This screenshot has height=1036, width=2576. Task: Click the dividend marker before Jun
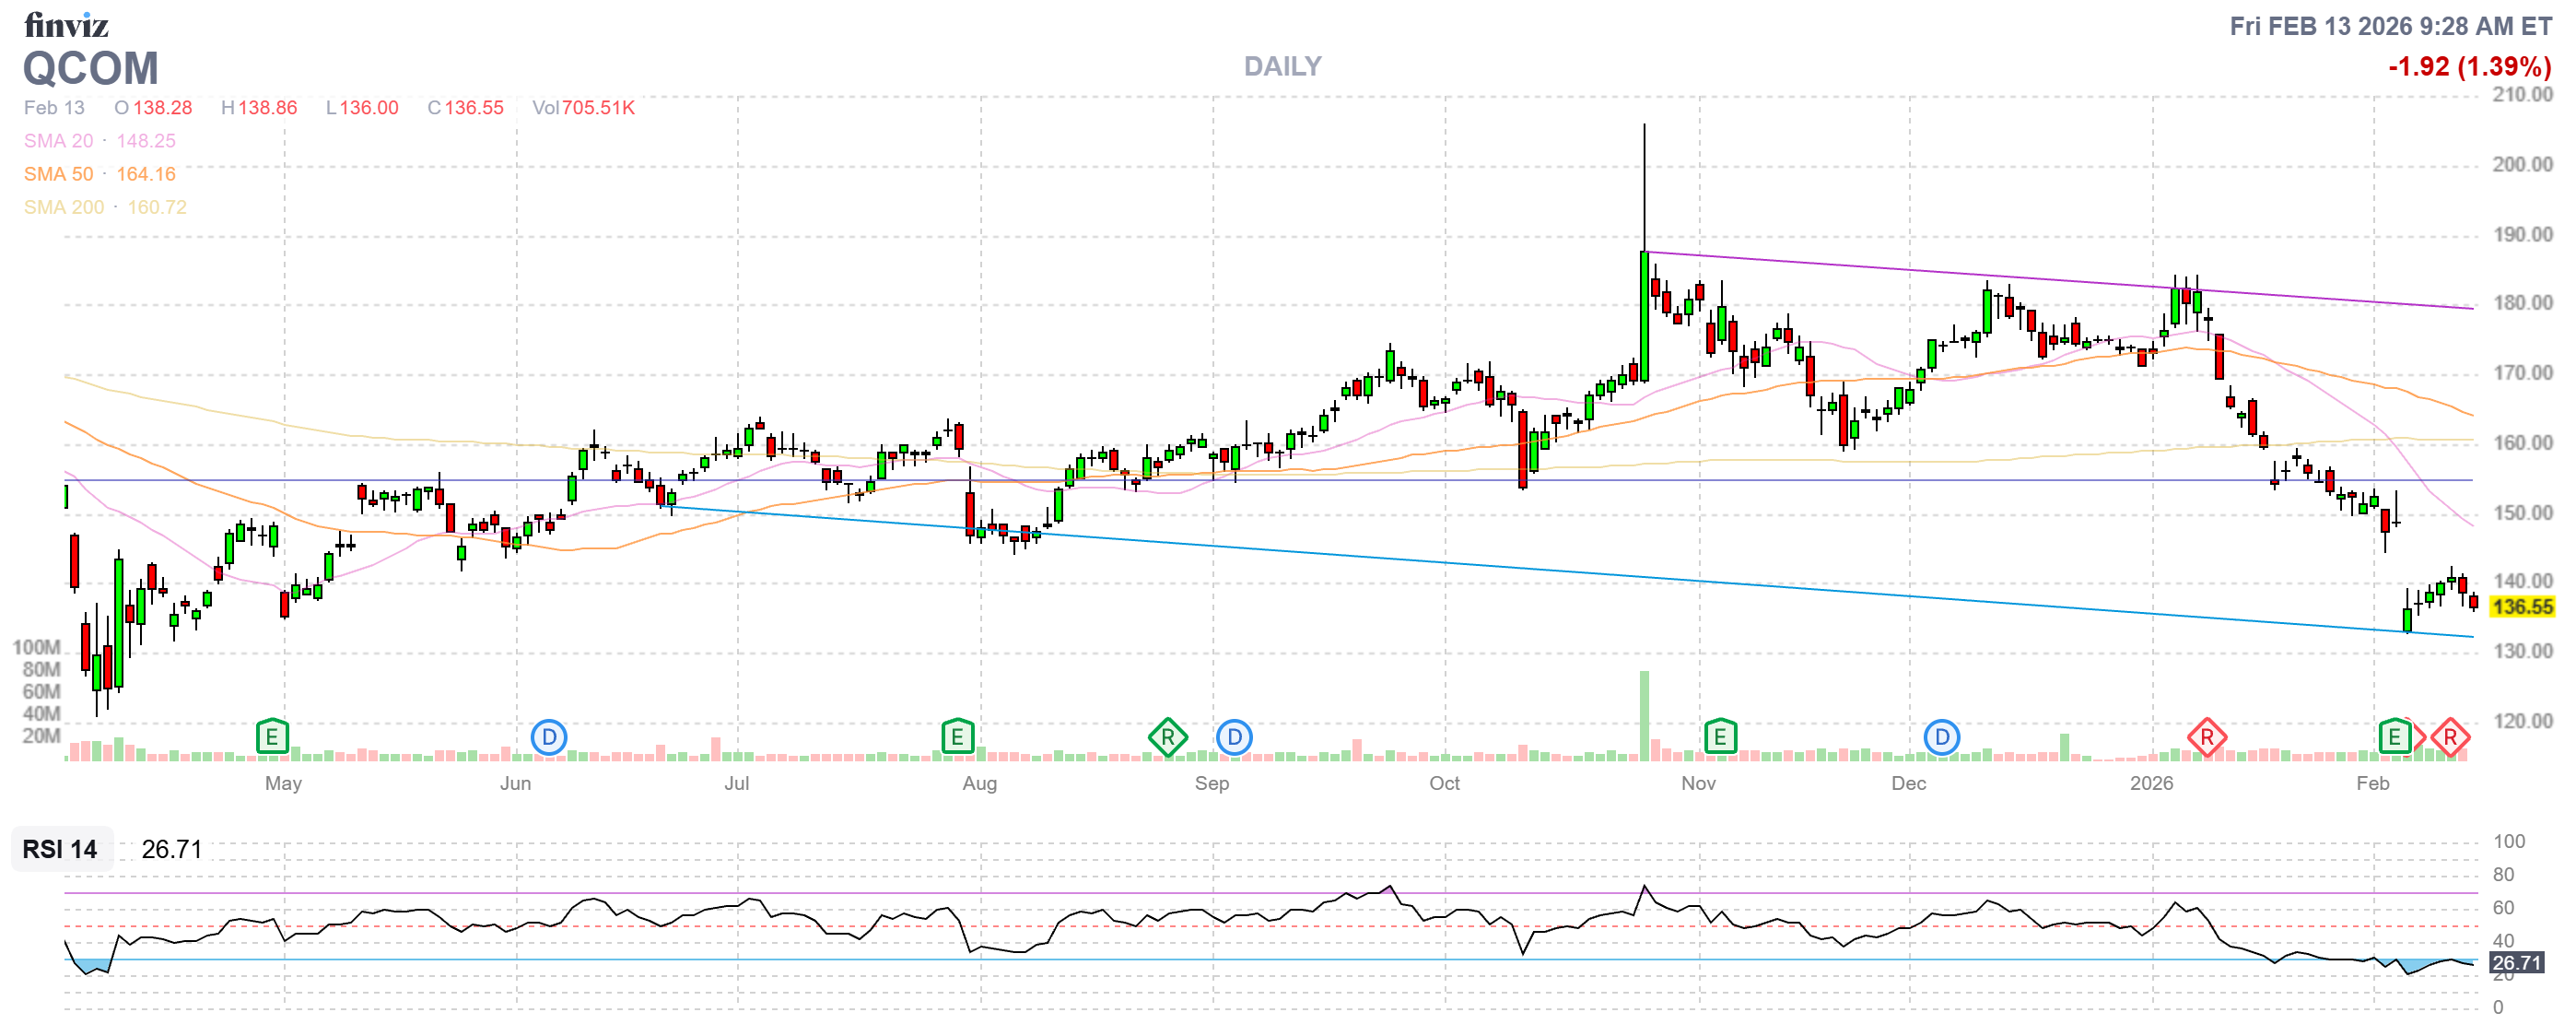[x=548, y=738]
